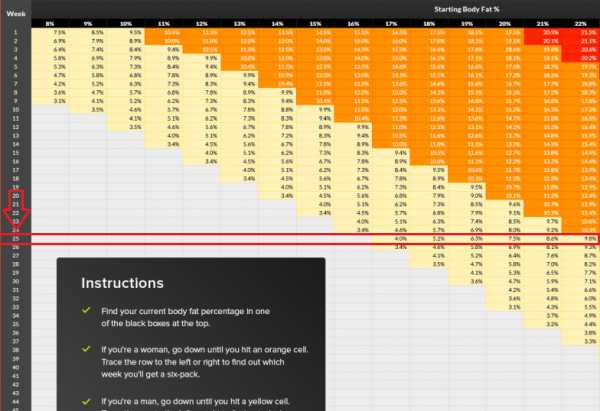This screenshot has width=600, height=411.
Task: Select the 16% starting body fat header
Action: (353, 24)
